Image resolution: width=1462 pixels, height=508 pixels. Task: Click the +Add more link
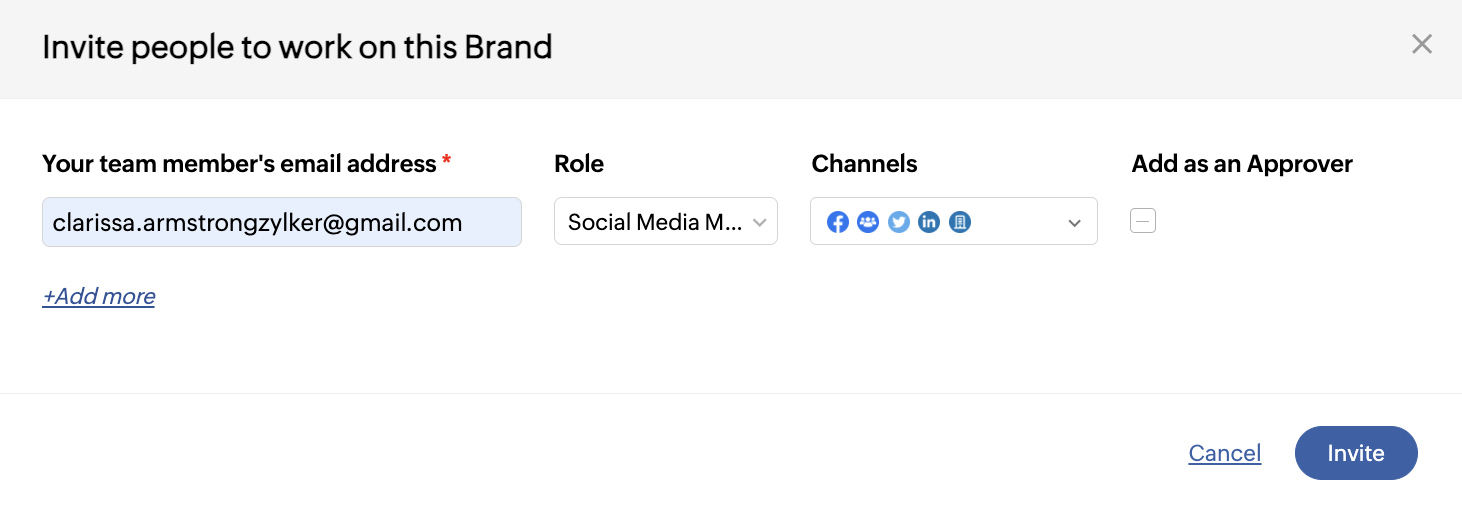coord(99,296)
